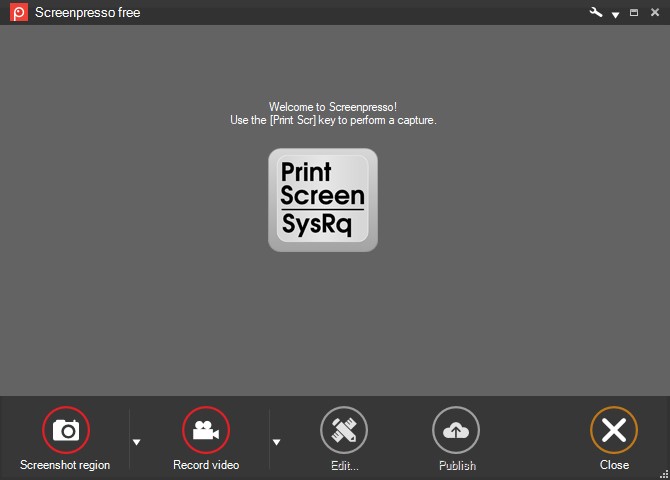This screenshot has height=480, width=670.
Task: Click the video camera recording icon
Action: [206, 430]
